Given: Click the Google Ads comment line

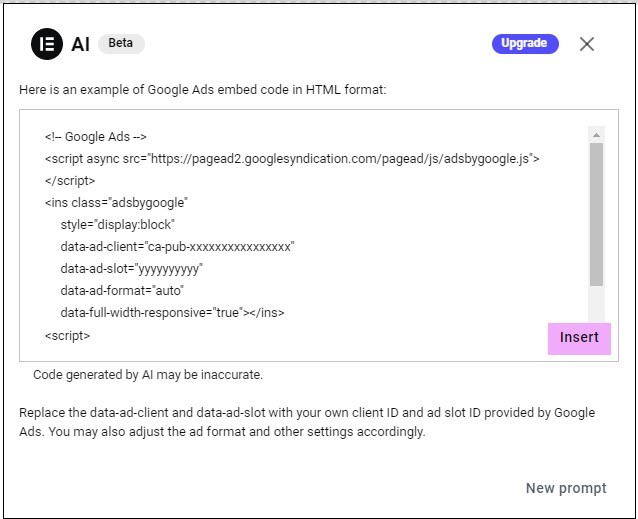Looking at the screenshot, I should point(96,137).
